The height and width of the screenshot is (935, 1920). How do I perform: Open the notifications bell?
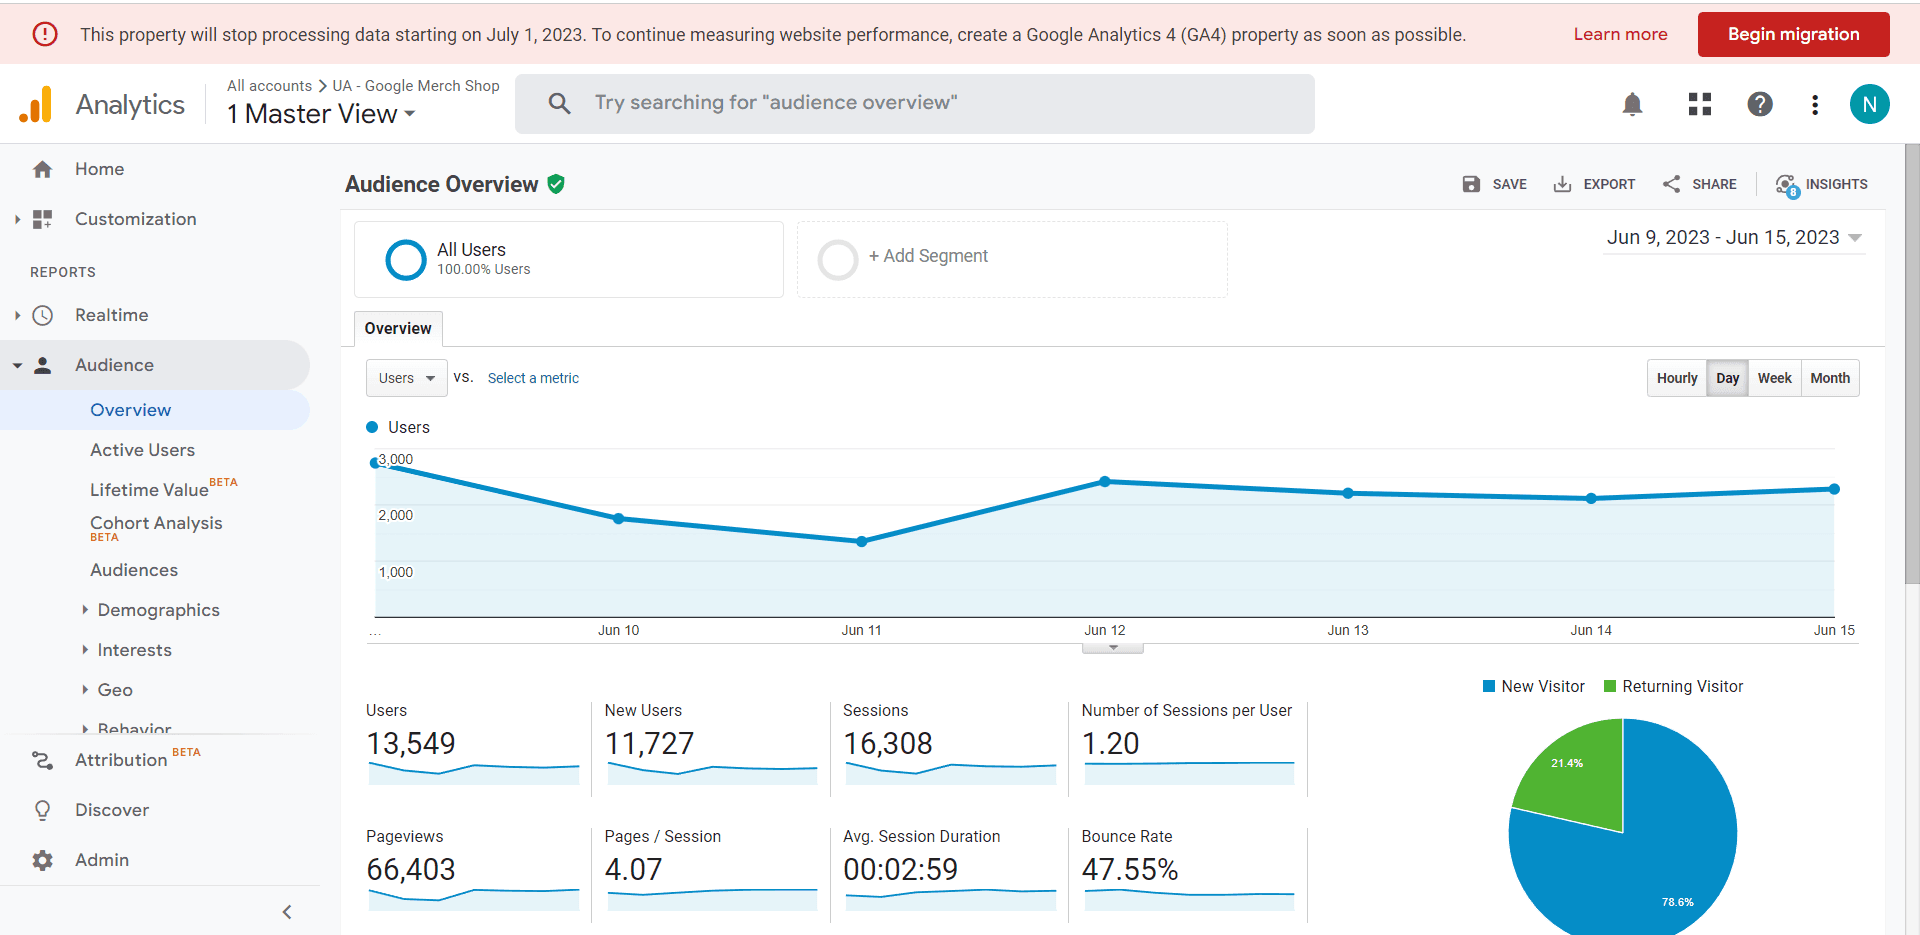tap(1632, 104)
